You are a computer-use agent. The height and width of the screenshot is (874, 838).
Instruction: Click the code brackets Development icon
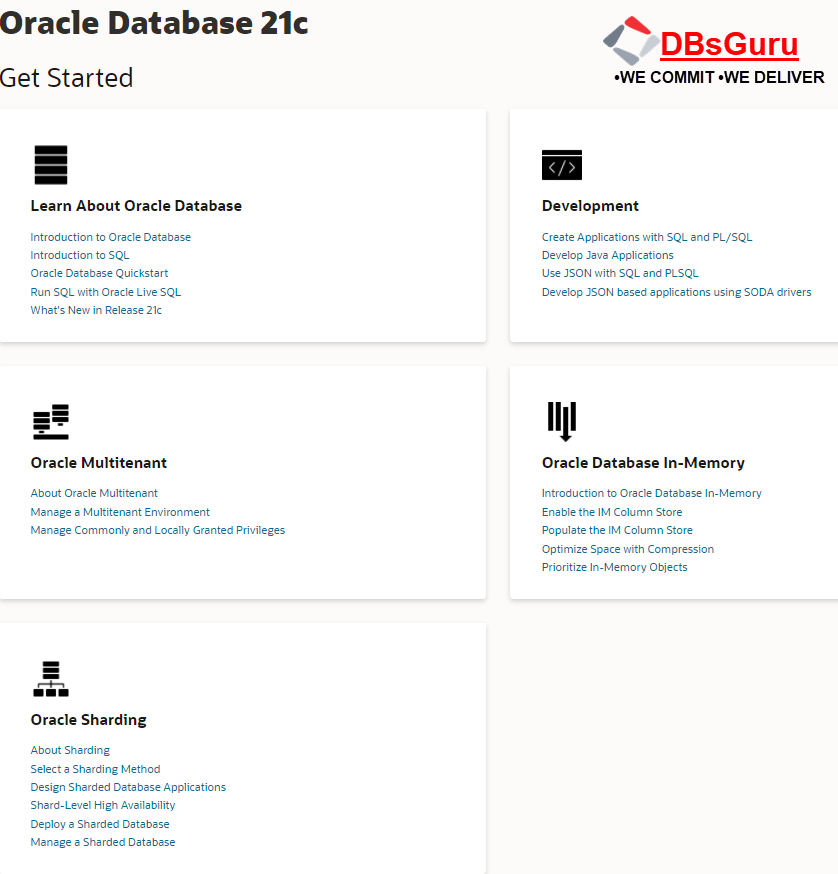(561, 166)
